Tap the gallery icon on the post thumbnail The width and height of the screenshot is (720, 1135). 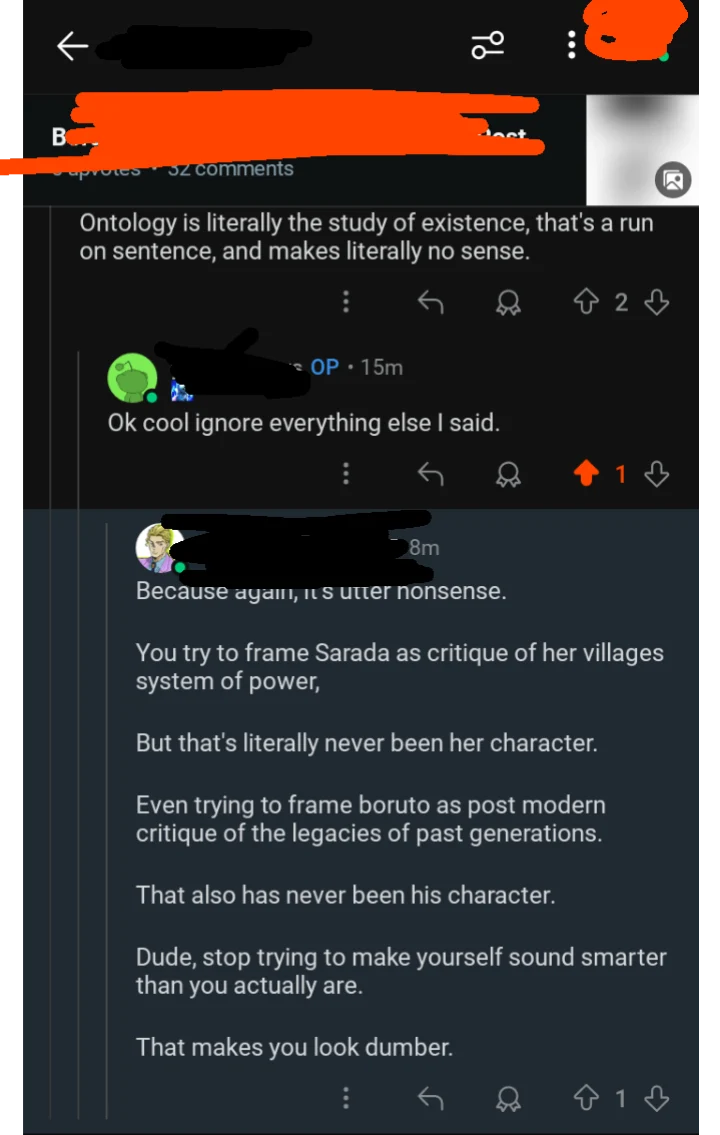coord(674,181)
